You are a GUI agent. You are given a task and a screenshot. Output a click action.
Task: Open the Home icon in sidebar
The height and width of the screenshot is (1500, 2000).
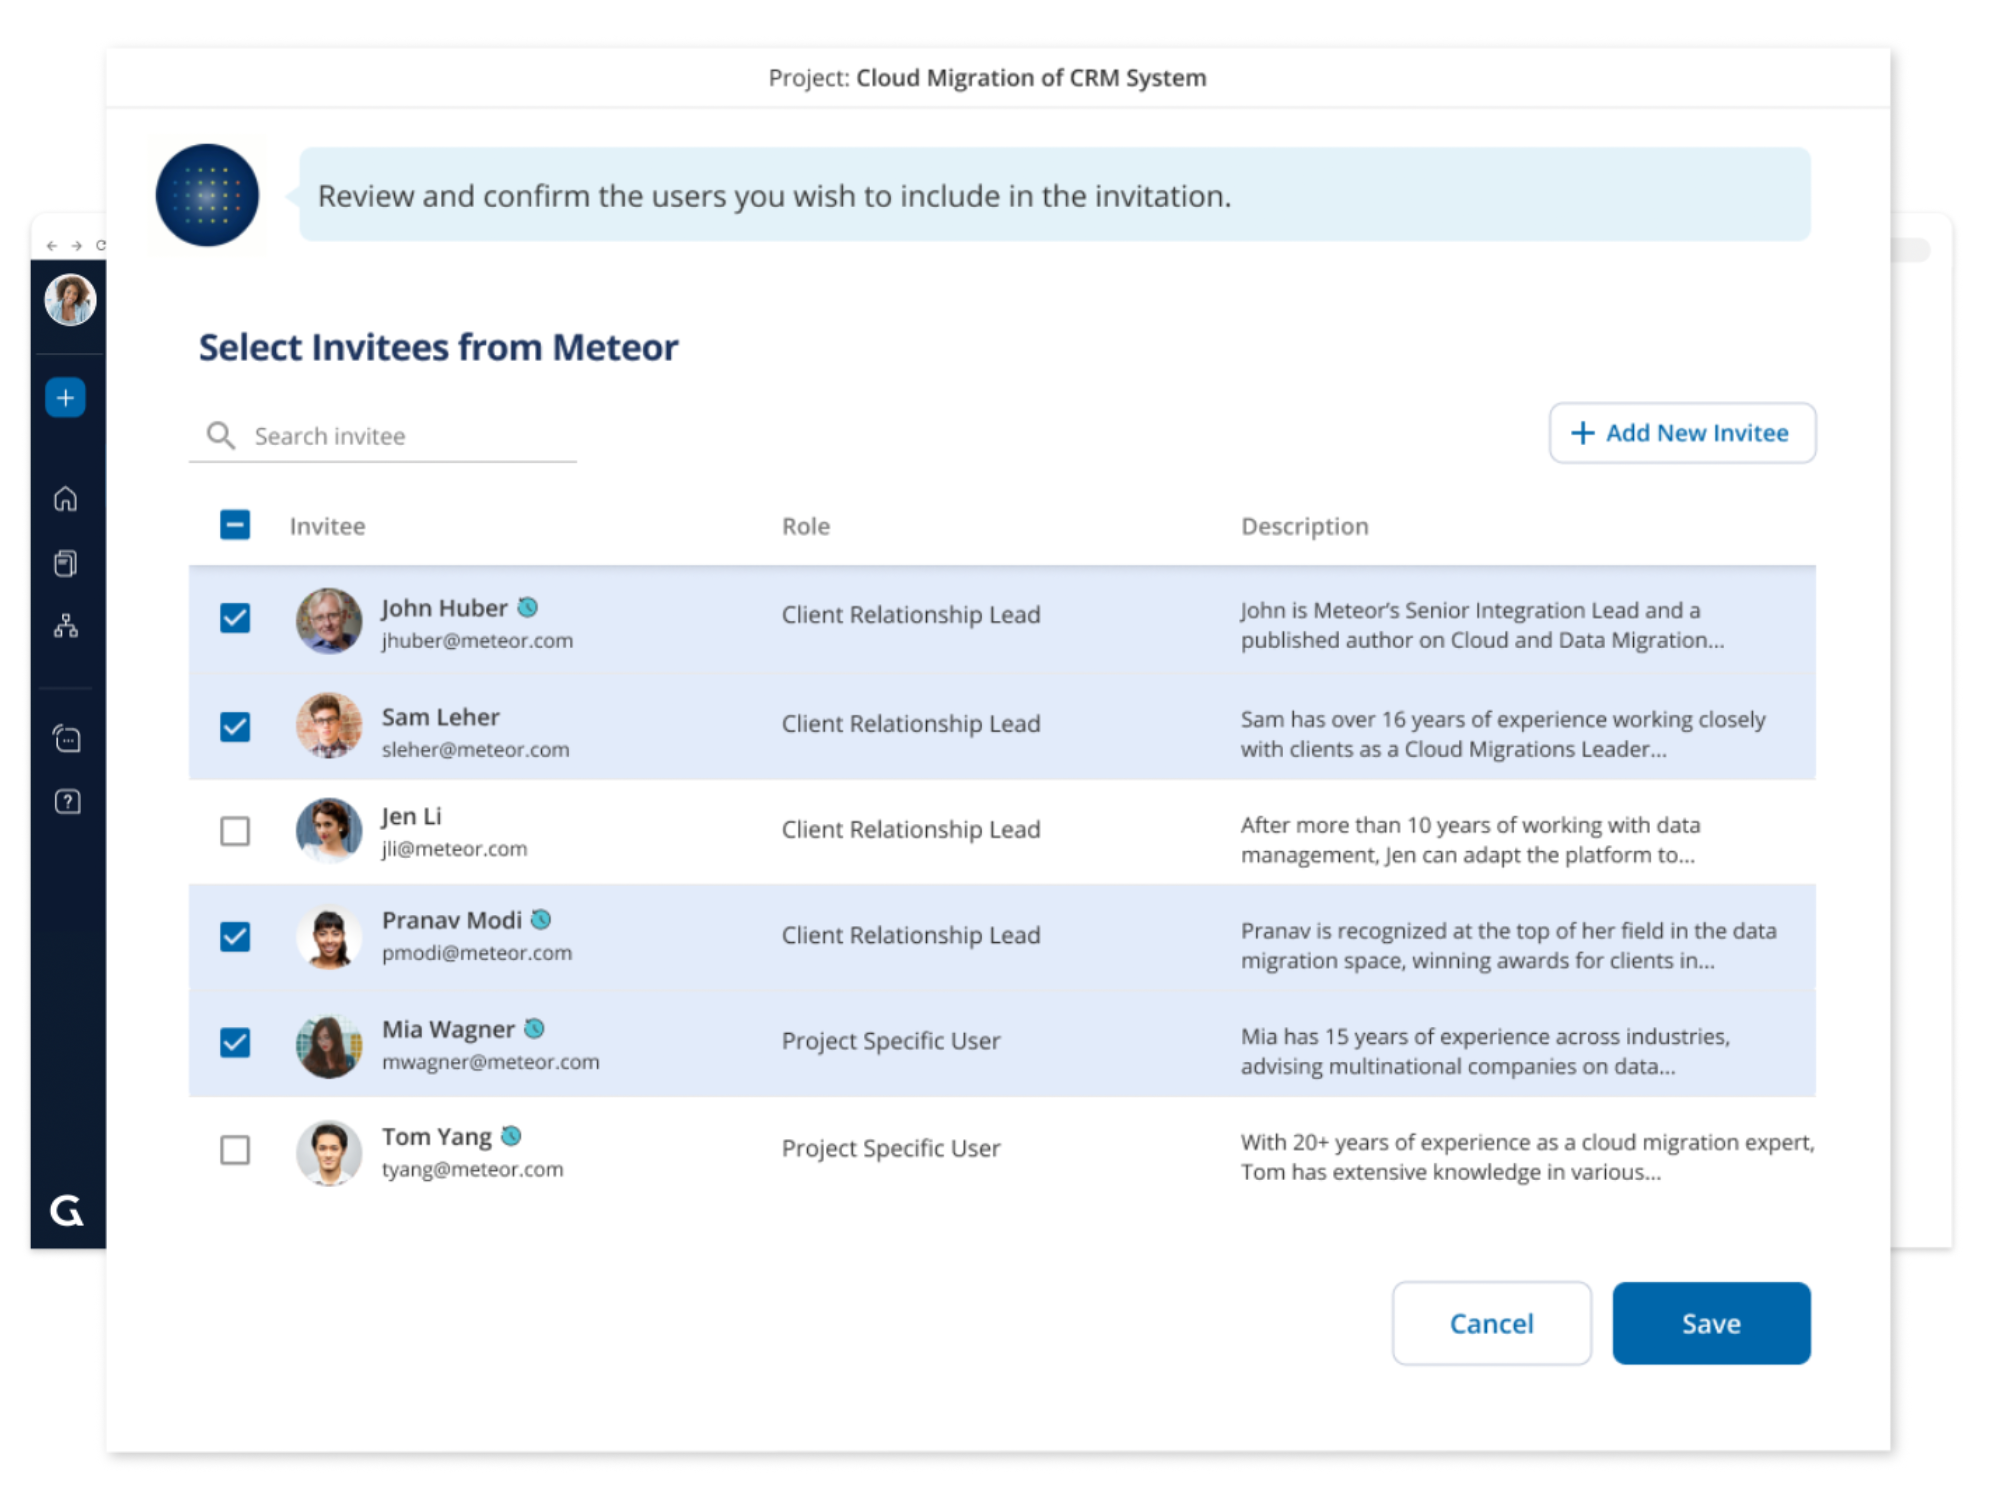point(65,498)
